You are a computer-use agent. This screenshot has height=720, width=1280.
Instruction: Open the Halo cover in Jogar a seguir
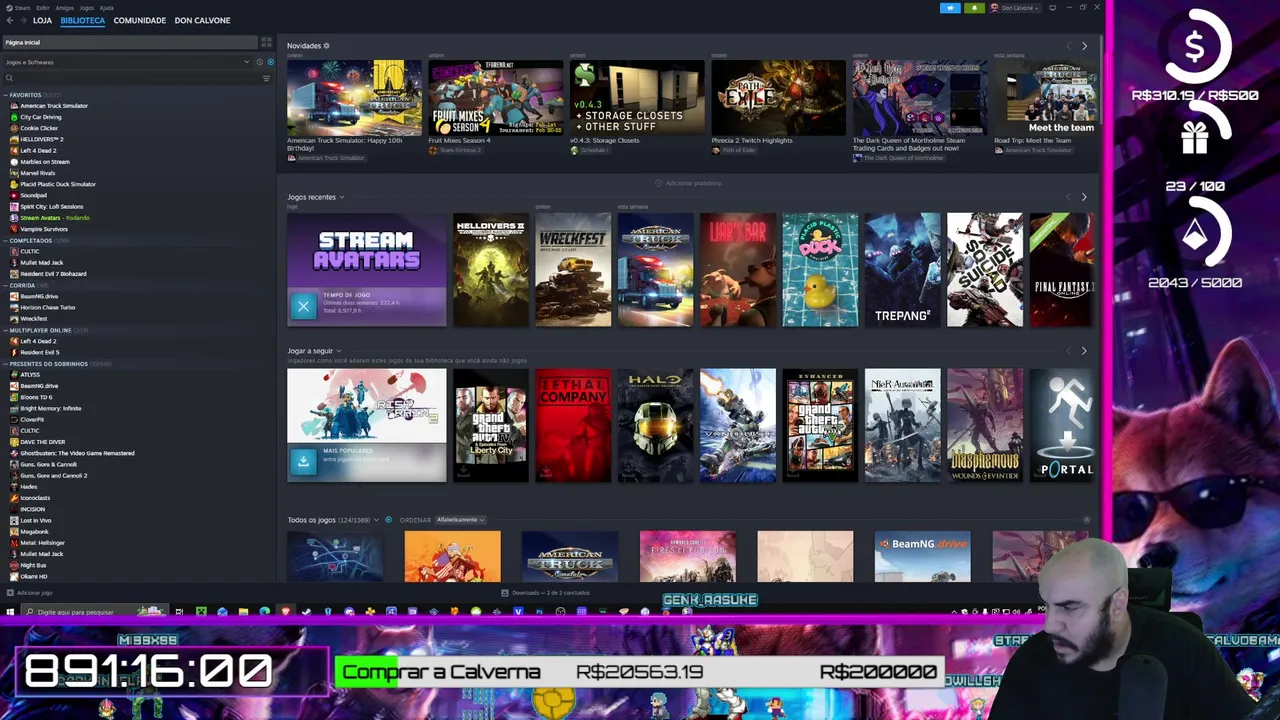[655, 425]
